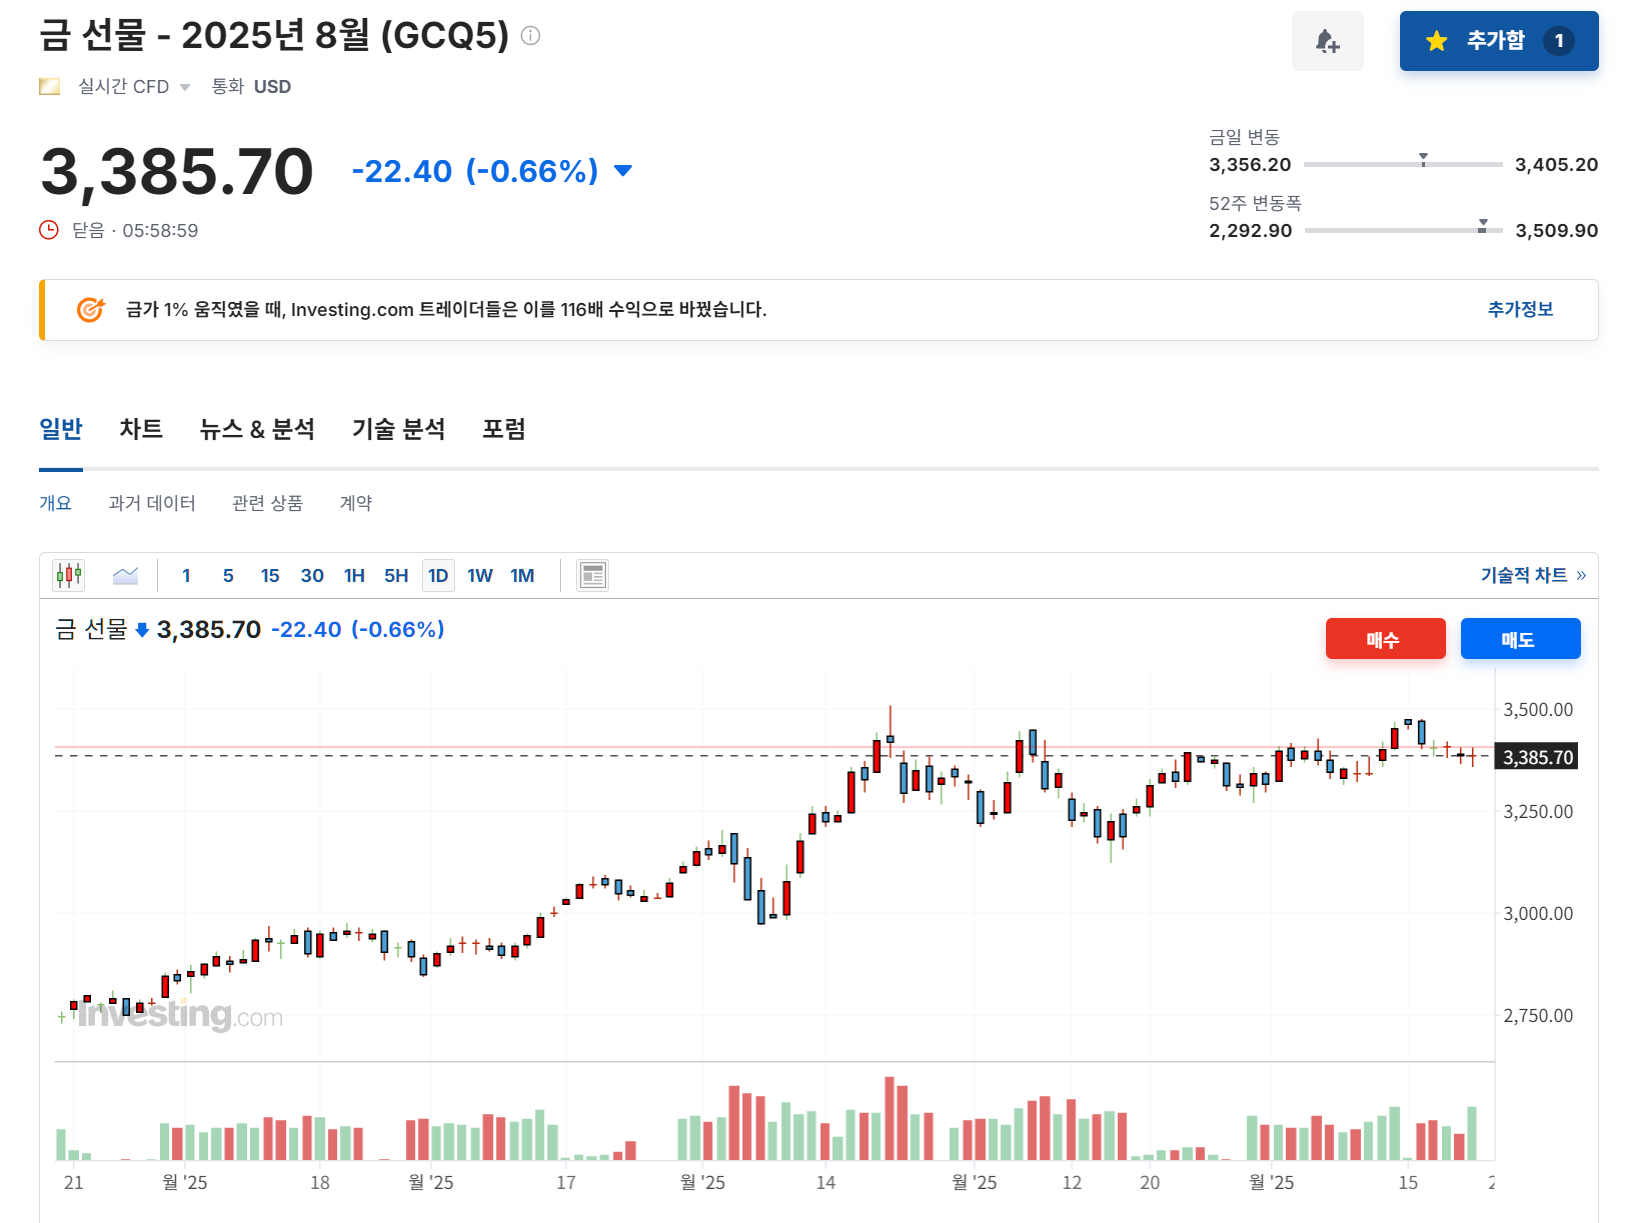Expand the 실시간 CFD dropdown
This screenshot has width=1629, height=1223.
(x=185, y=86)
